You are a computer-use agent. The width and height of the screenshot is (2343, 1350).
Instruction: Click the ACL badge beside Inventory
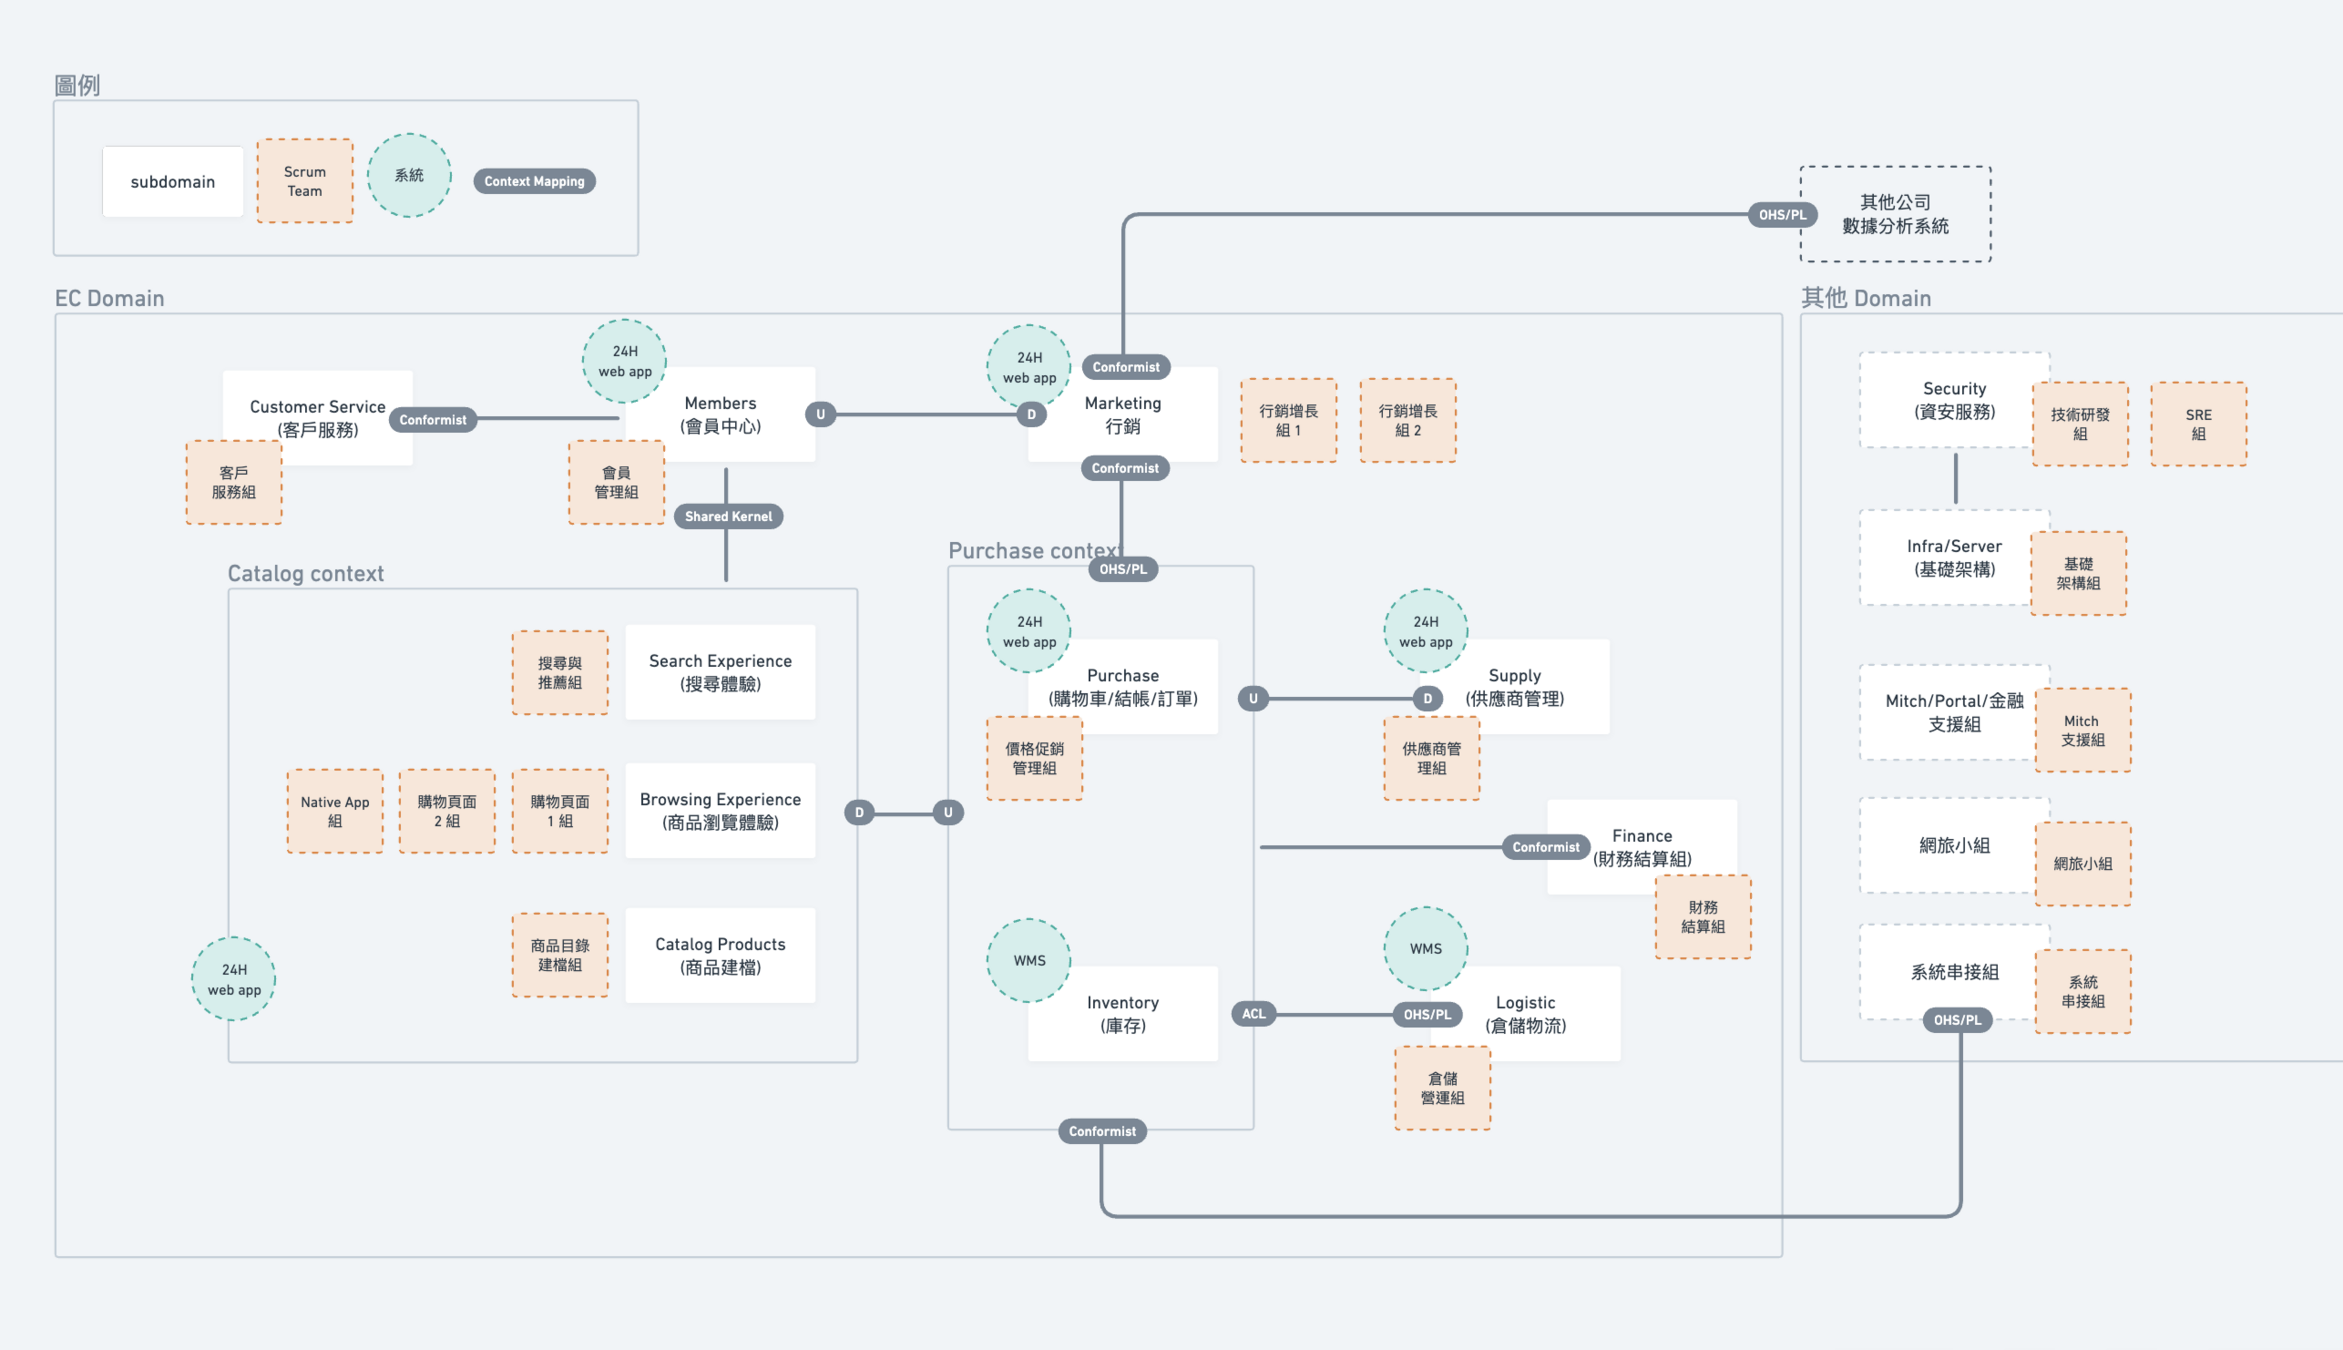point(1253,1013)
